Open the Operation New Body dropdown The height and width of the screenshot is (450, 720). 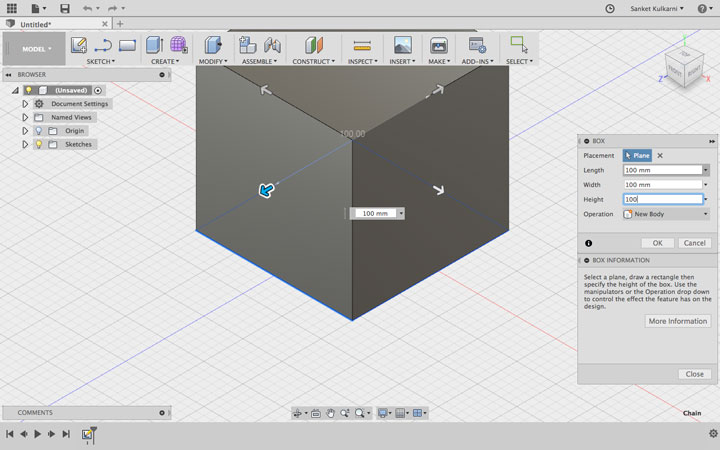[666, 214]
